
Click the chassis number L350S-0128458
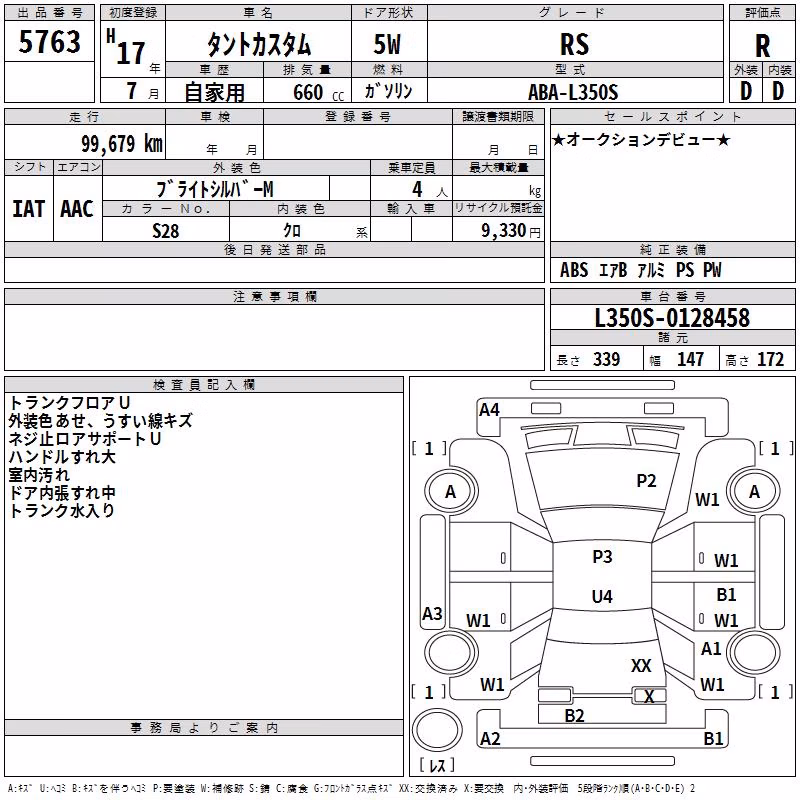click(672, 317)
